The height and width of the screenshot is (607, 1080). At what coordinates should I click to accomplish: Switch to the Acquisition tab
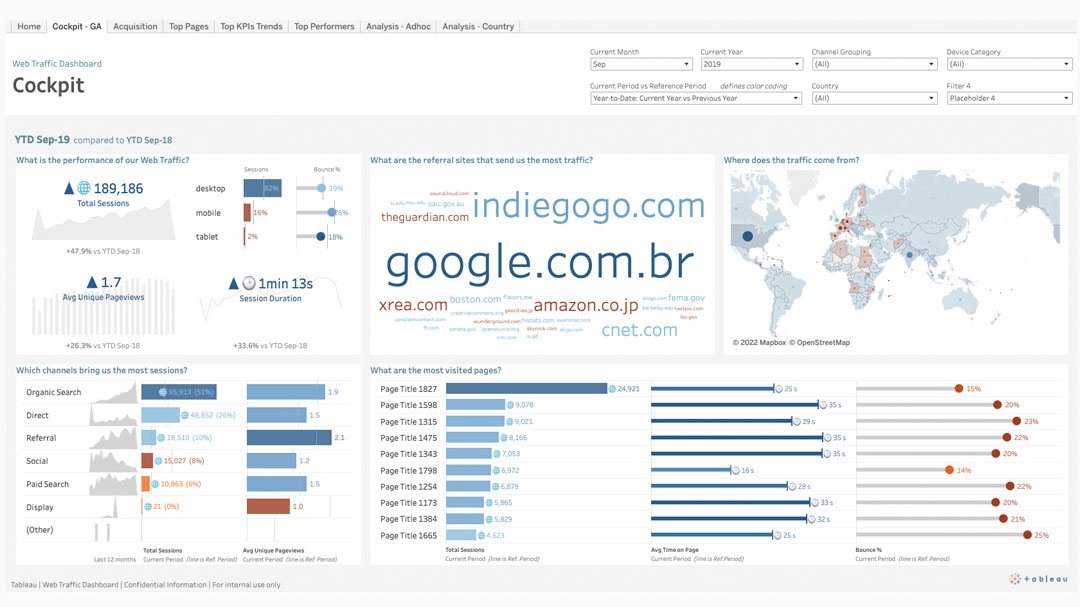coord(135,26)
